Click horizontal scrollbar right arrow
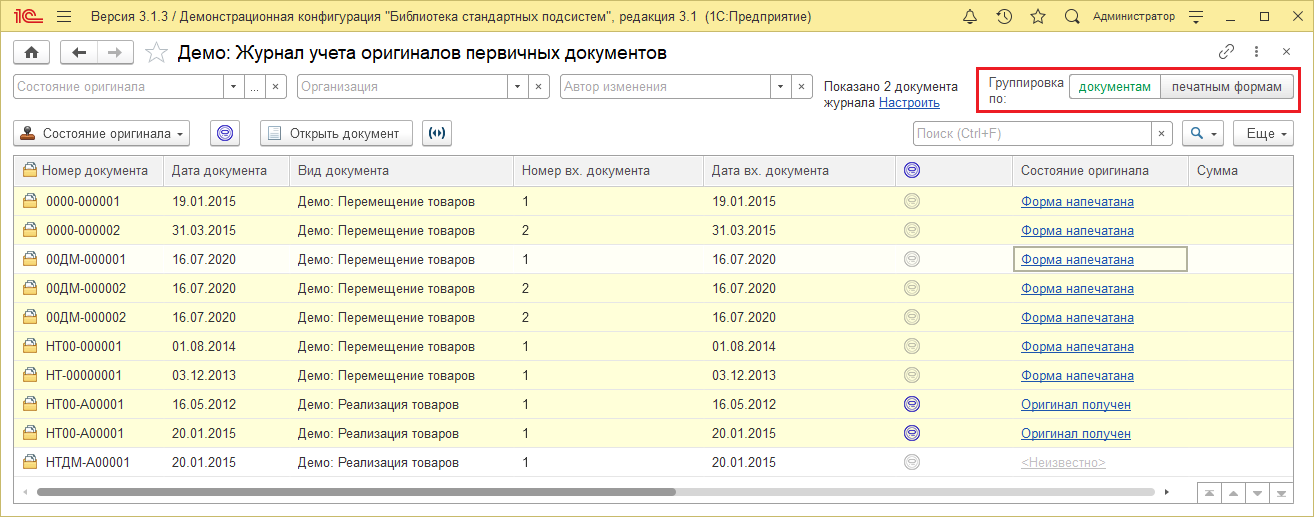This screenshot has width=1314, height=517. coord(1166,492)
